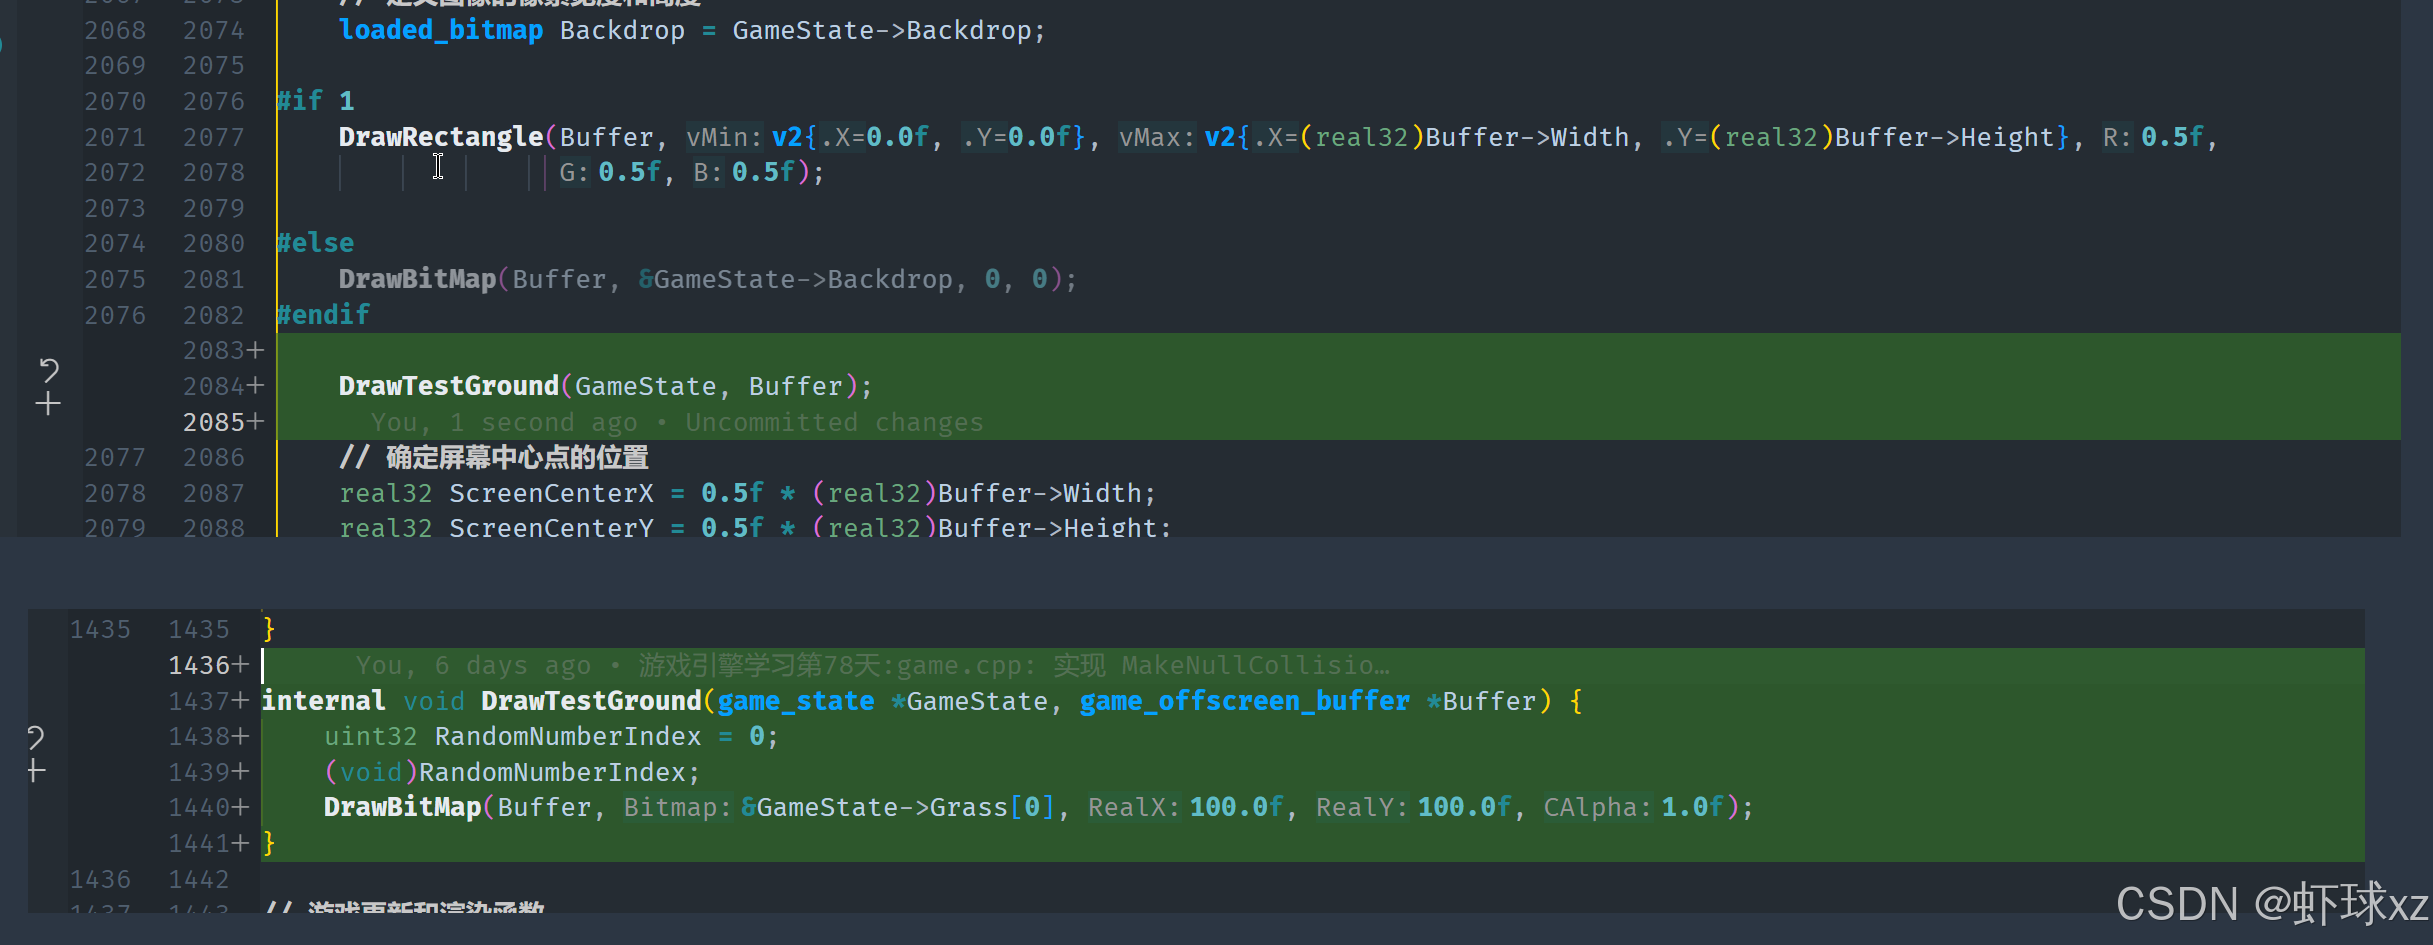The height and width of the screenshot is (945, 2433).
Task: Click the game_state parameter type
Action: (x=795, y=702)
